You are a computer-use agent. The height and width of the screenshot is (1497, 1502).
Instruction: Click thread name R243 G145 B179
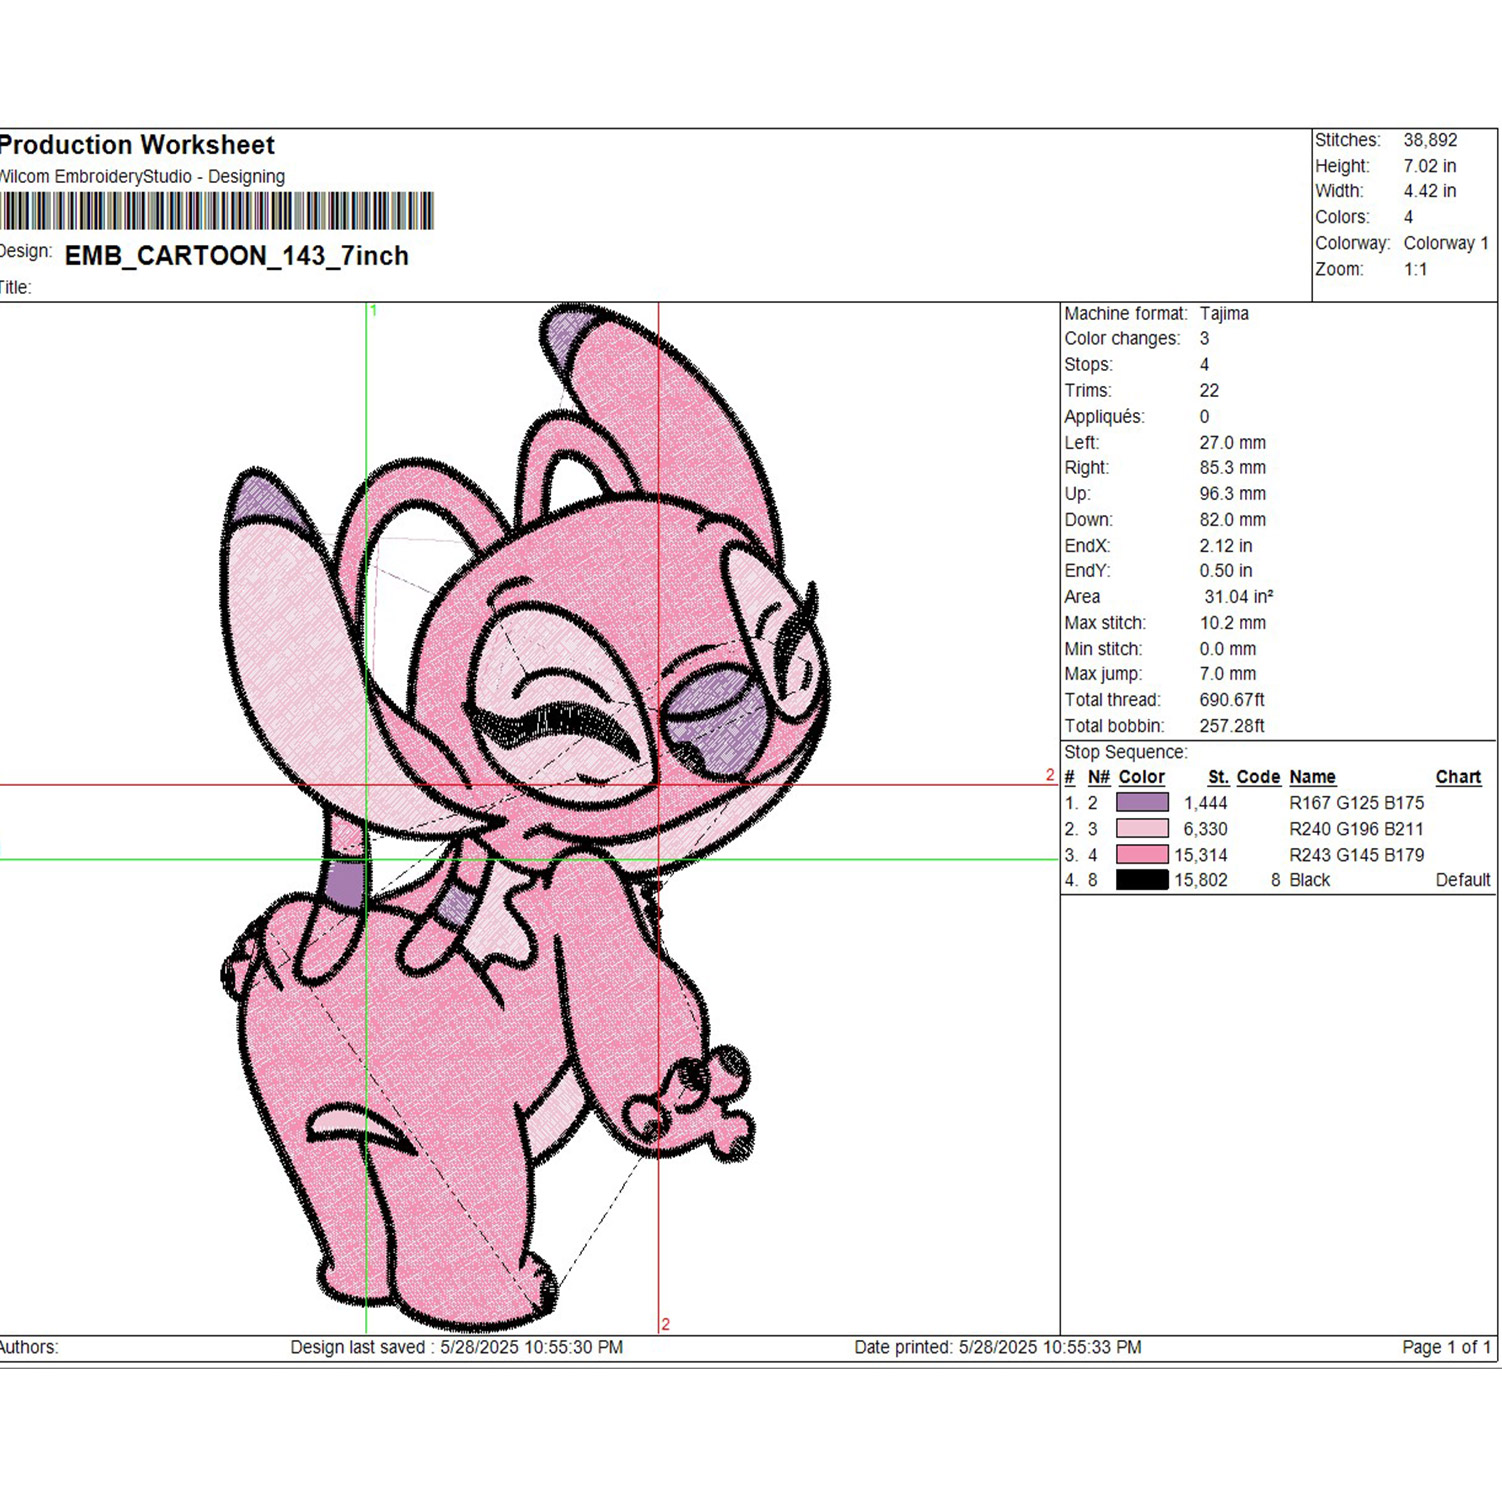click(1356, 854)
